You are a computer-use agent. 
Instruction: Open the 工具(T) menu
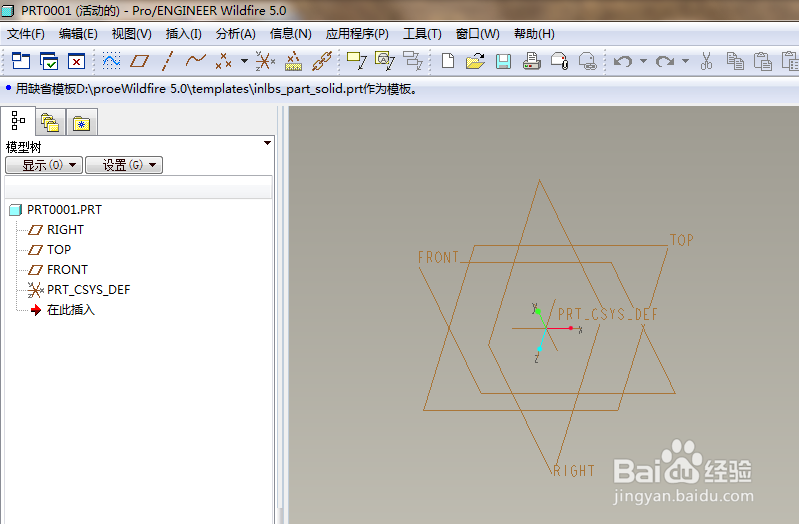click(422, 34)
